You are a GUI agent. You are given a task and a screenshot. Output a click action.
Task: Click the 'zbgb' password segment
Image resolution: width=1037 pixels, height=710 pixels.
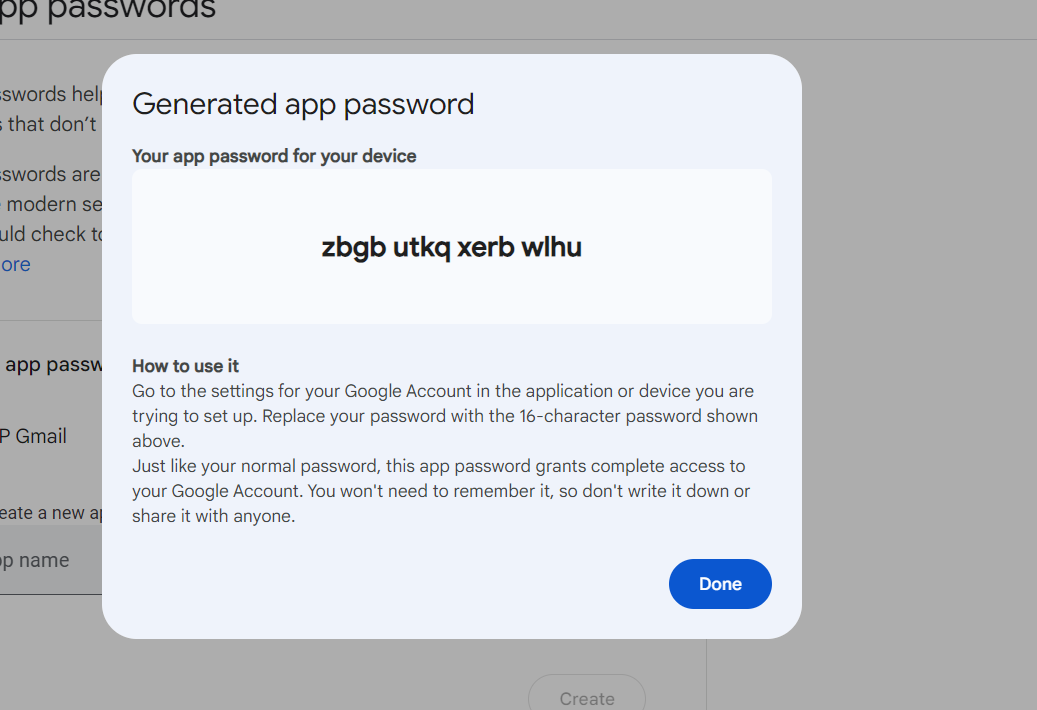[x=353, y=247]
